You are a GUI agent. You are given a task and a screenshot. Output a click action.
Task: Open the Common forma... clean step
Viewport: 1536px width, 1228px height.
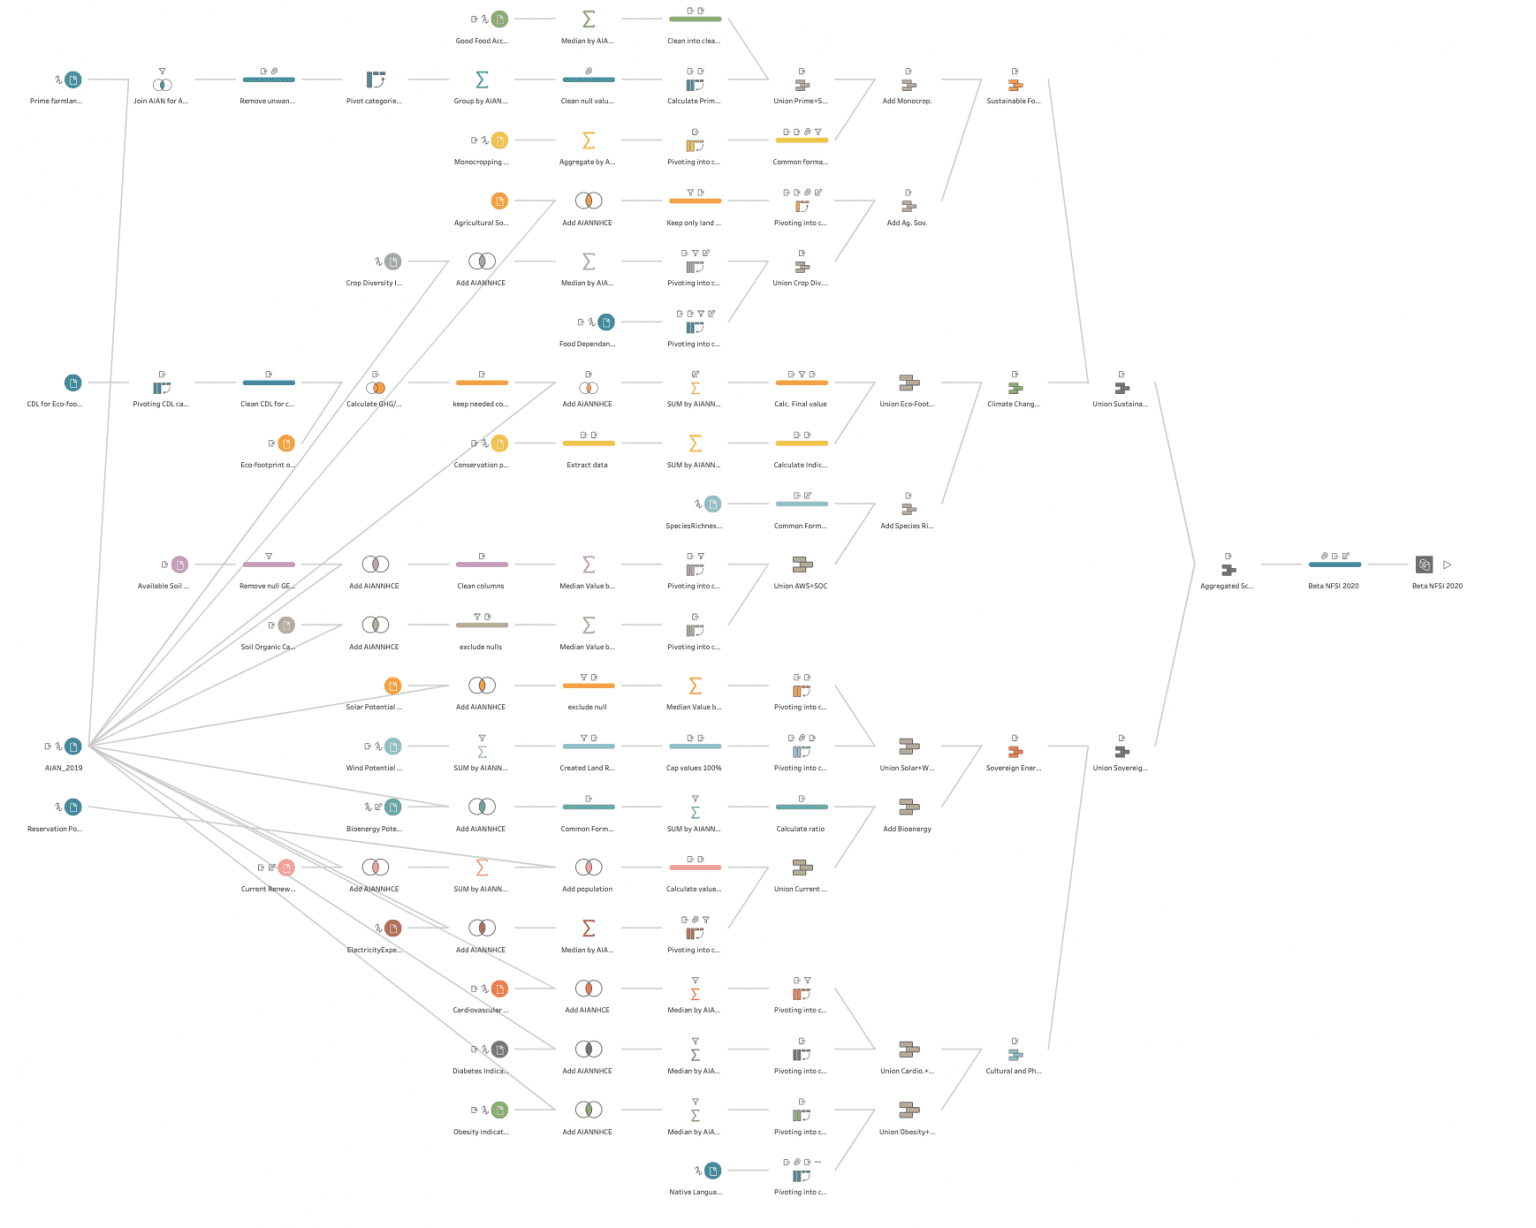pos(802,141)
